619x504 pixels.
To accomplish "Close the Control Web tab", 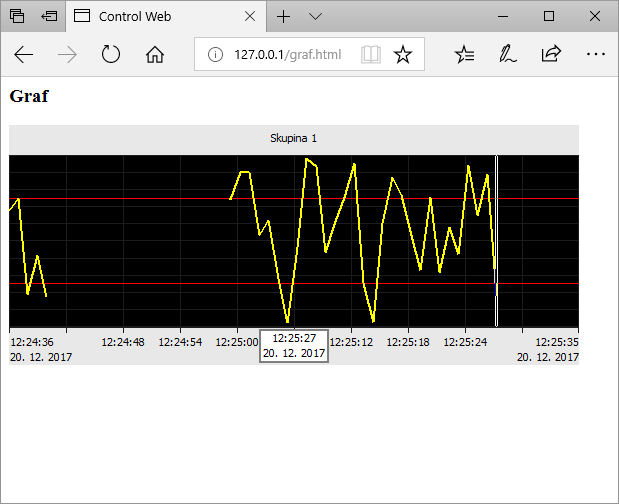I will click(x=250, y=17).
